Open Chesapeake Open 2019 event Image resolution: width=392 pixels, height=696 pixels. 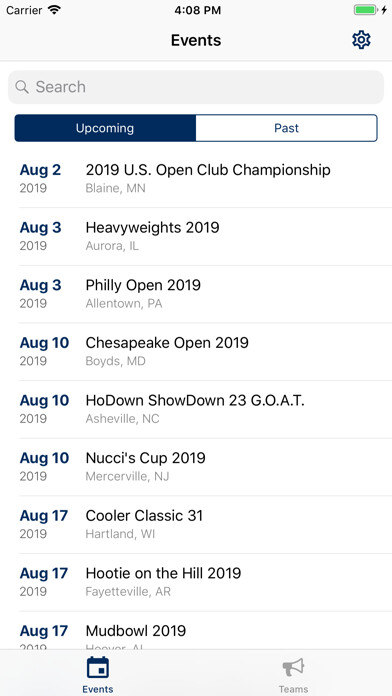(x=196, y=352)
